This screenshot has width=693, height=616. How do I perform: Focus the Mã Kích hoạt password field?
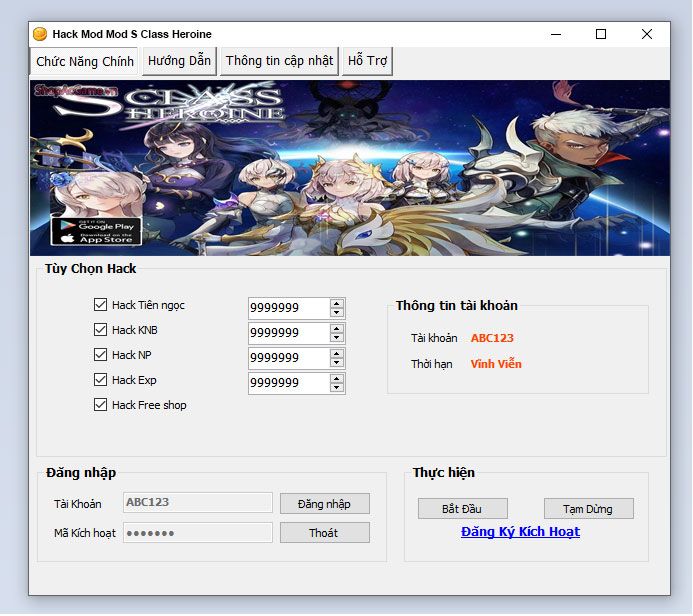click(198, 533)
